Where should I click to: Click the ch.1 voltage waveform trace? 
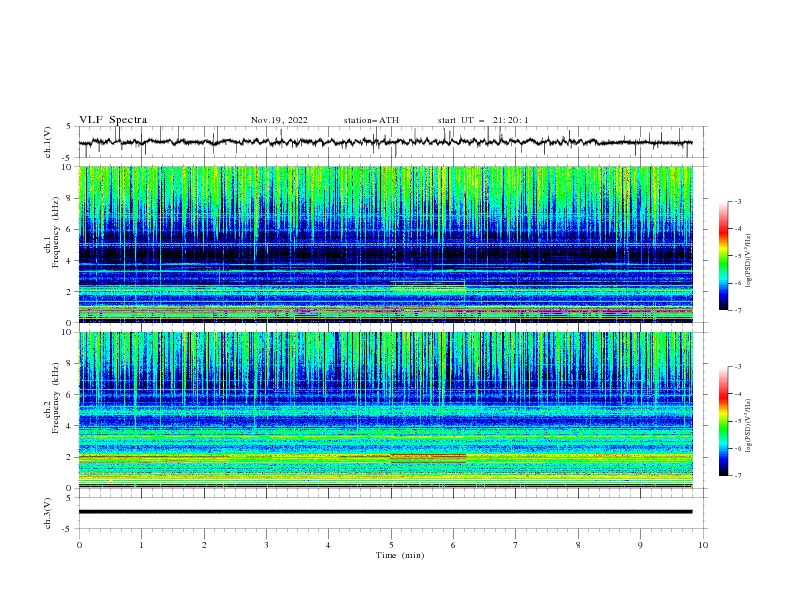point(385,142)
